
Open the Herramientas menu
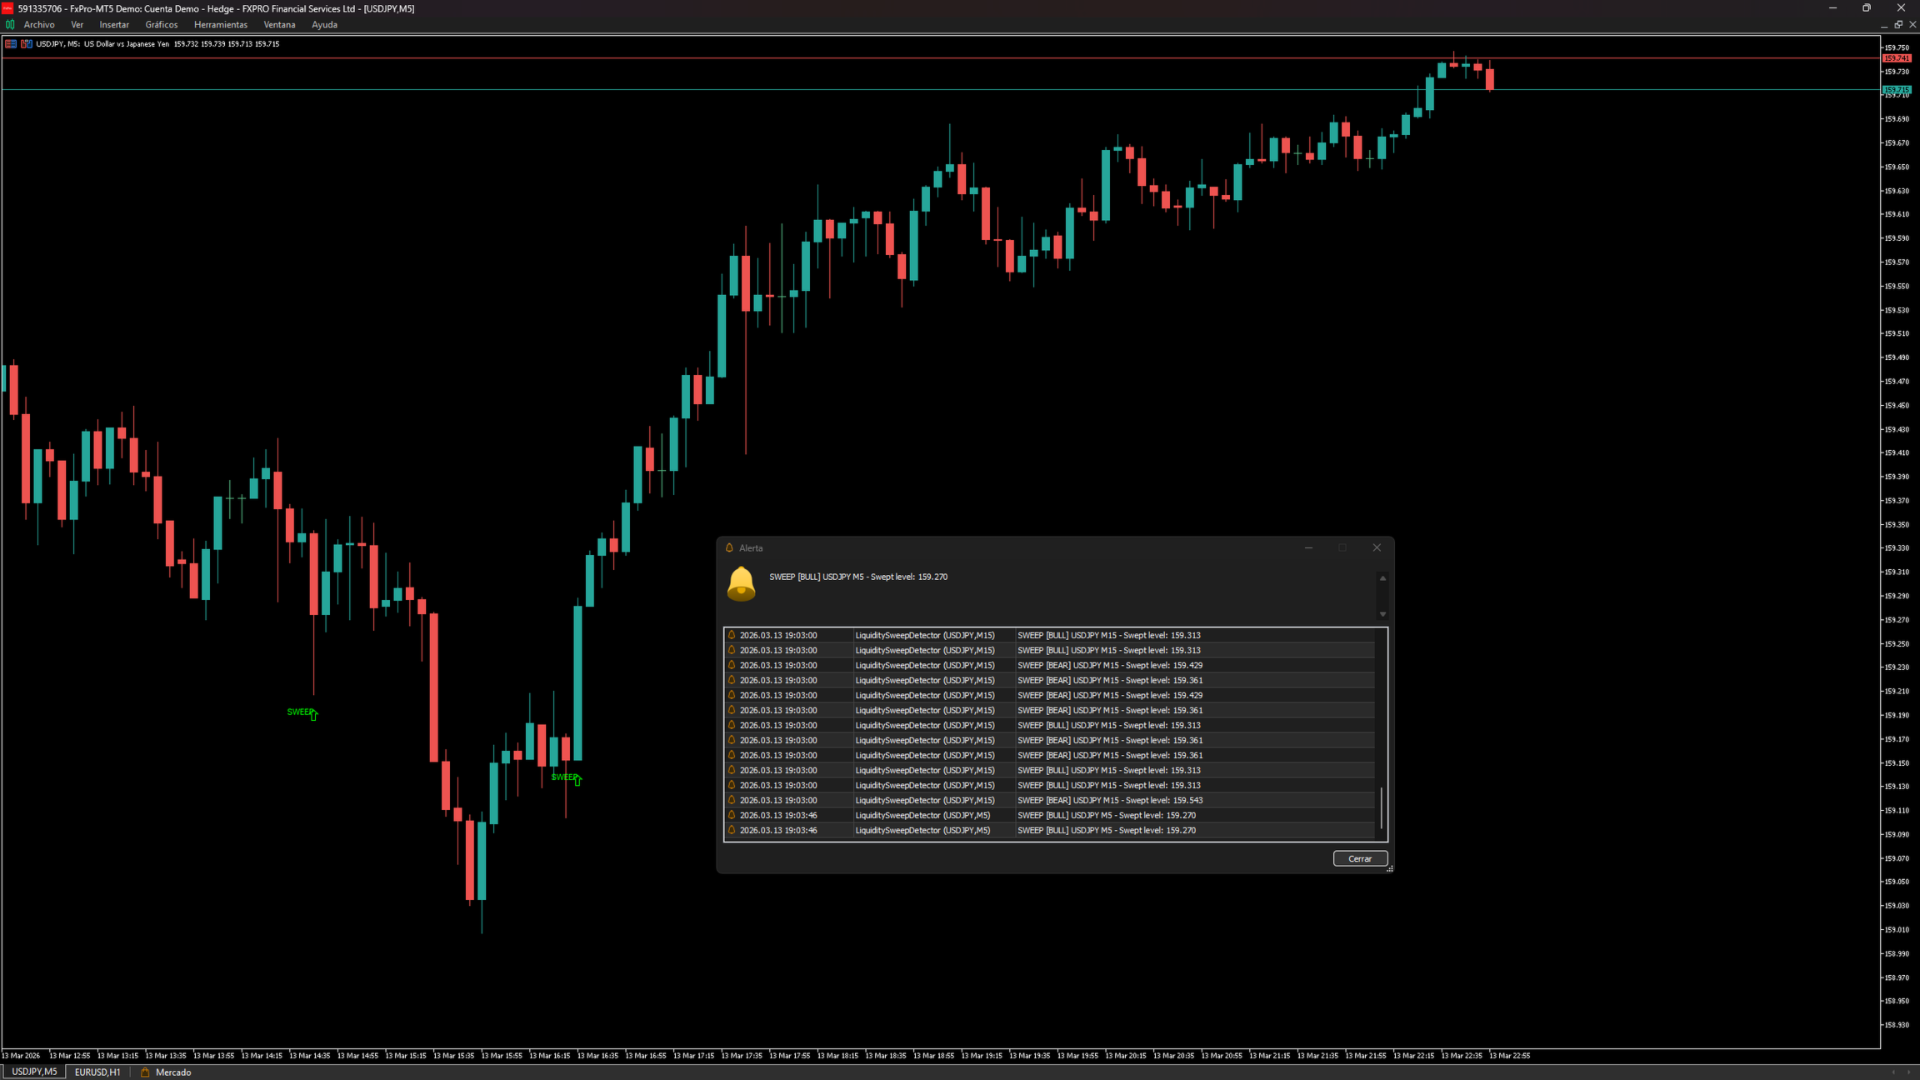pyautogui.click(x=220, y=25)
